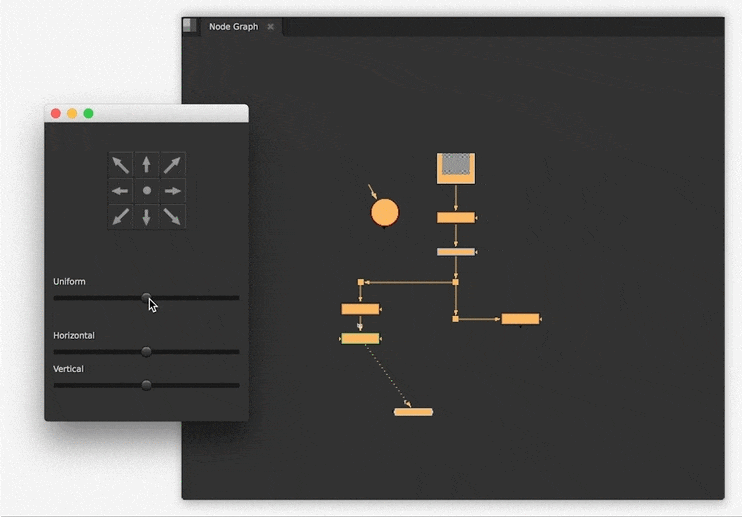This screenshot has height=517, width=742.
Task: Select the far-right rectangular node
Action: pyautogui.click(x=520, y=319)
